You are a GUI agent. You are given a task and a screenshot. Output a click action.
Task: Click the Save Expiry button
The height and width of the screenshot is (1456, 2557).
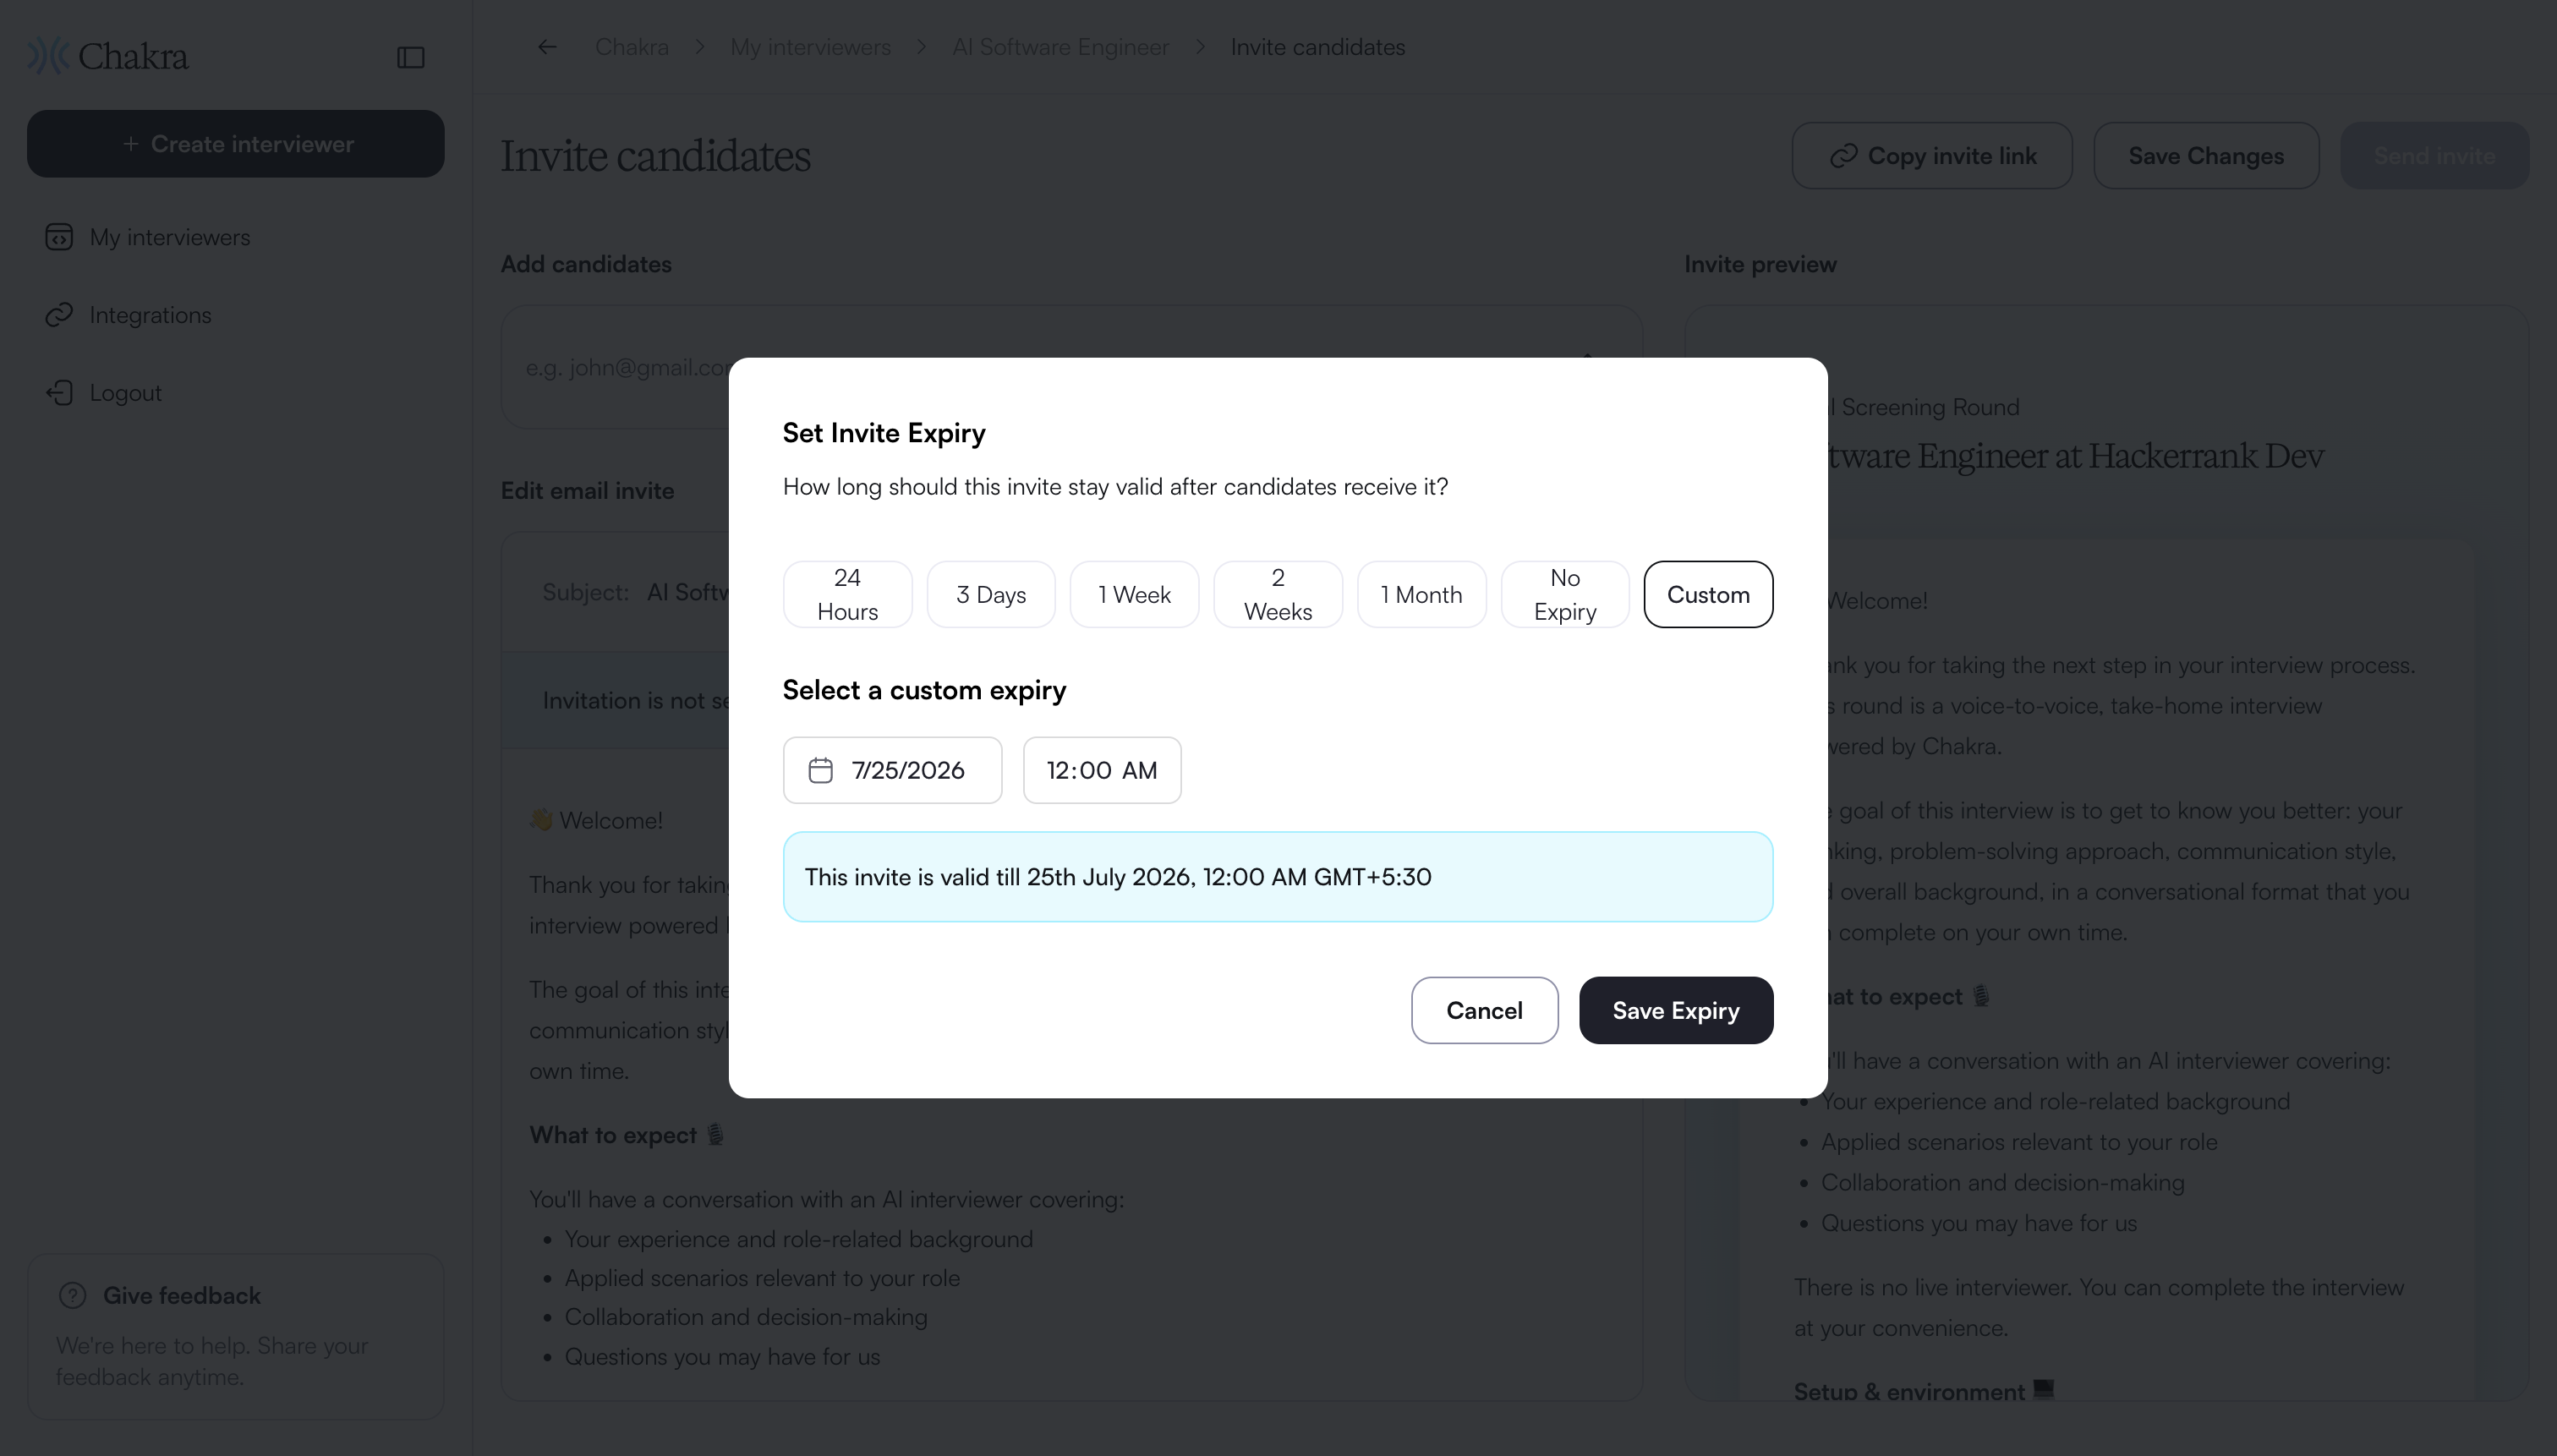pyautogui.click(x=1676, y=1011)
